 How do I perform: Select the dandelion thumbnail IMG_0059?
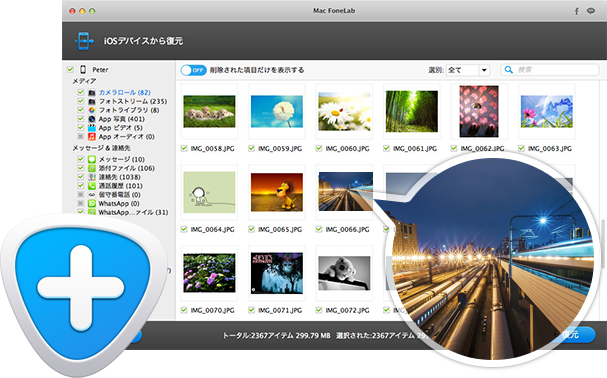coord(277,112)
